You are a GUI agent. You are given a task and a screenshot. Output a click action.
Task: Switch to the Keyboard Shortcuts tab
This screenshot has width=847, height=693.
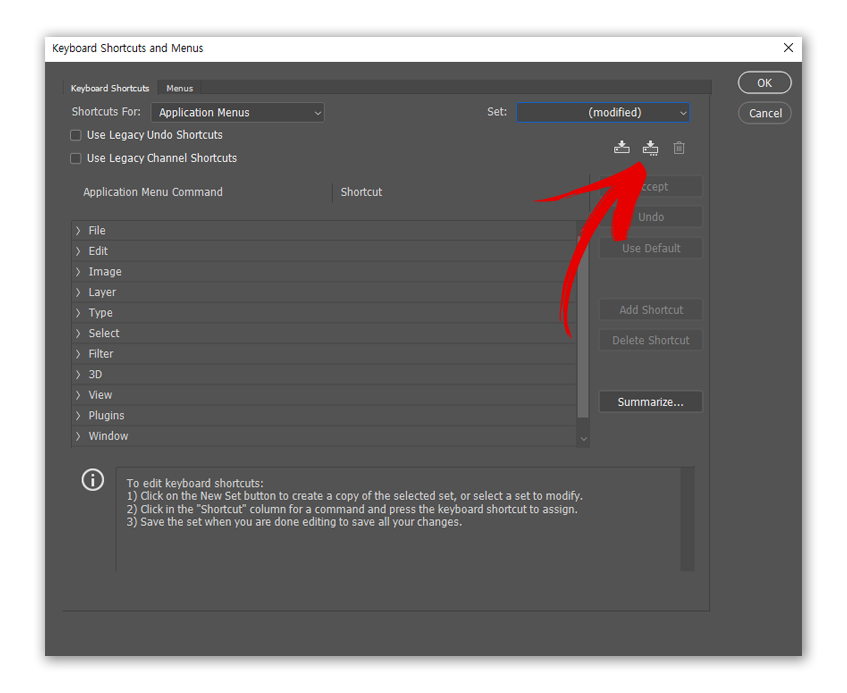(x=110, y=88)
